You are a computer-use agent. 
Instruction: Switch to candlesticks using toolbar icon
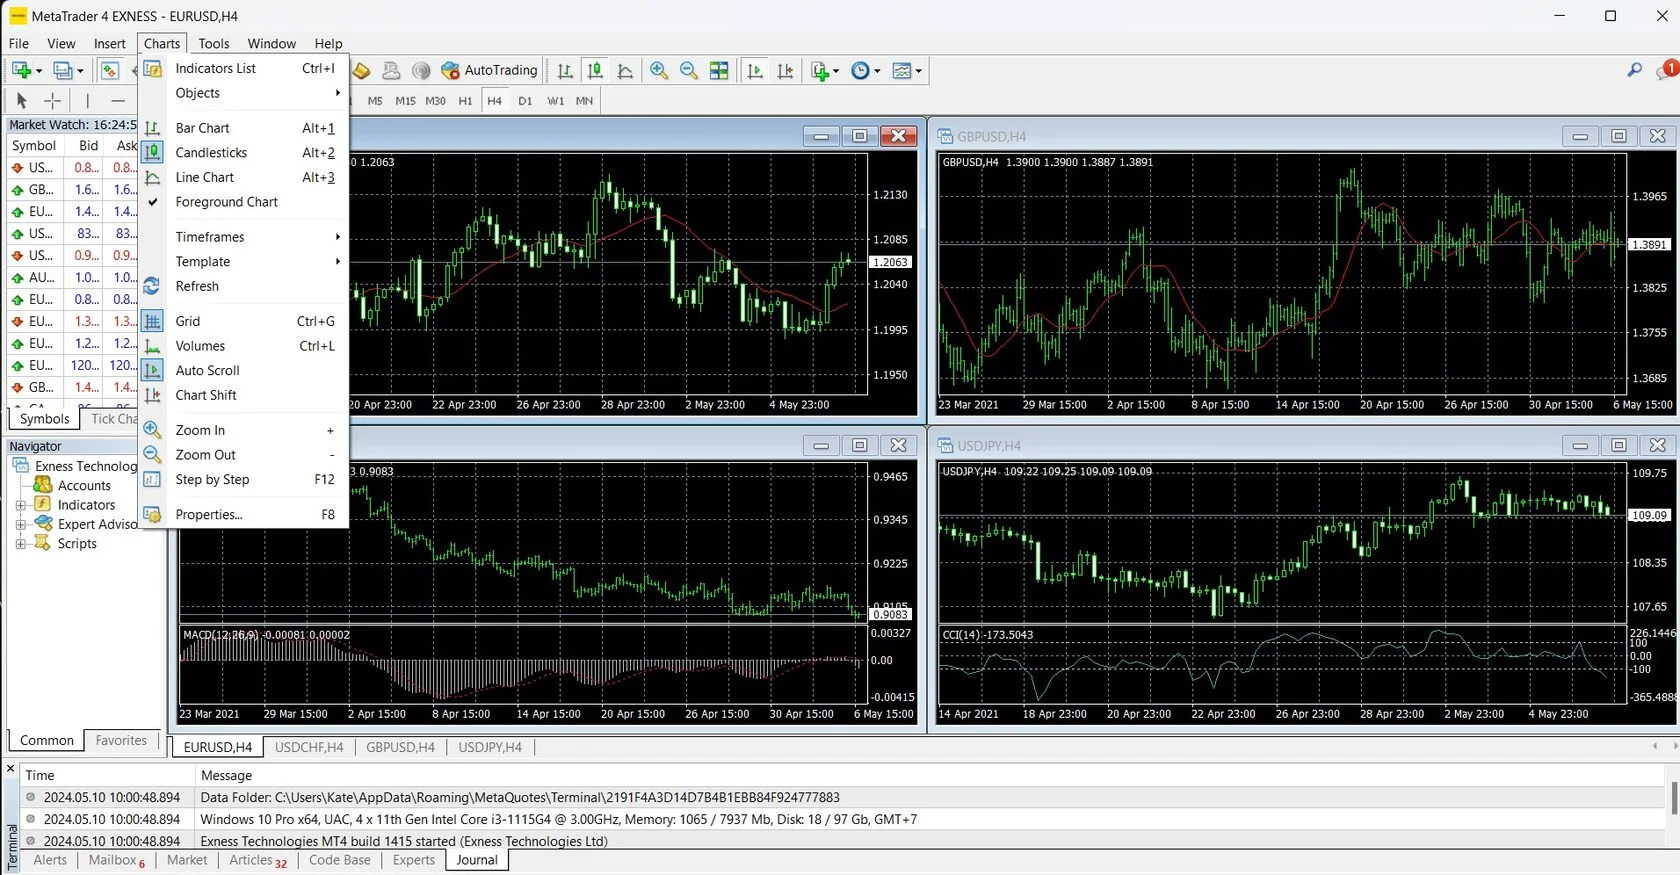coord(595,70)
